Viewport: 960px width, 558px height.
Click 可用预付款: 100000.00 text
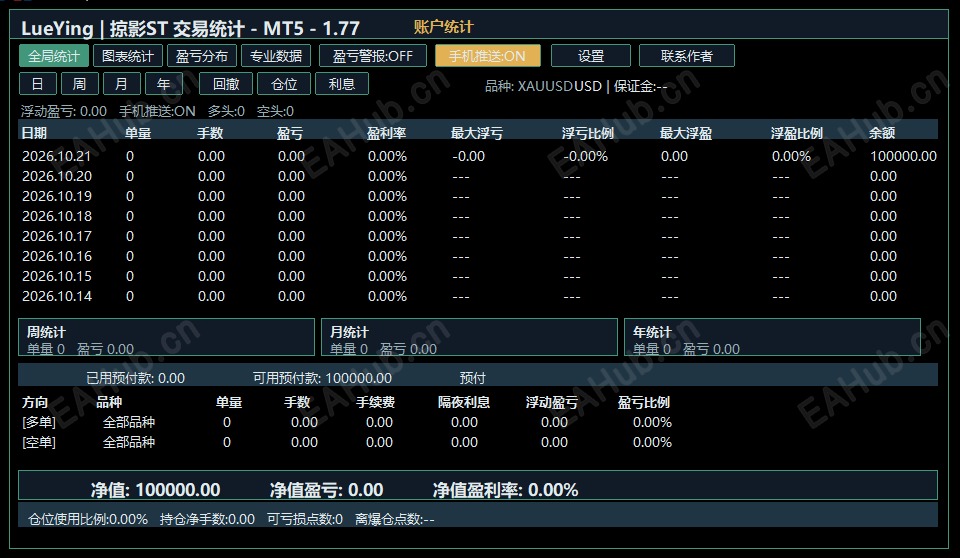tap(322, 379)
